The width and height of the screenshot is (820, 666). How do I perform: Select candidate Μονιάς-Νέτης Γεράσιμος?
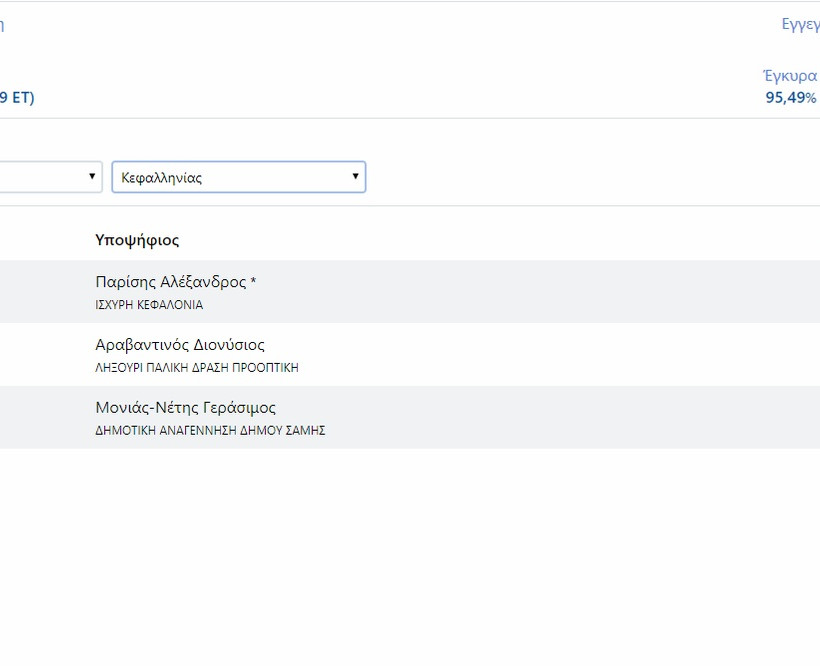click(185, 408)
